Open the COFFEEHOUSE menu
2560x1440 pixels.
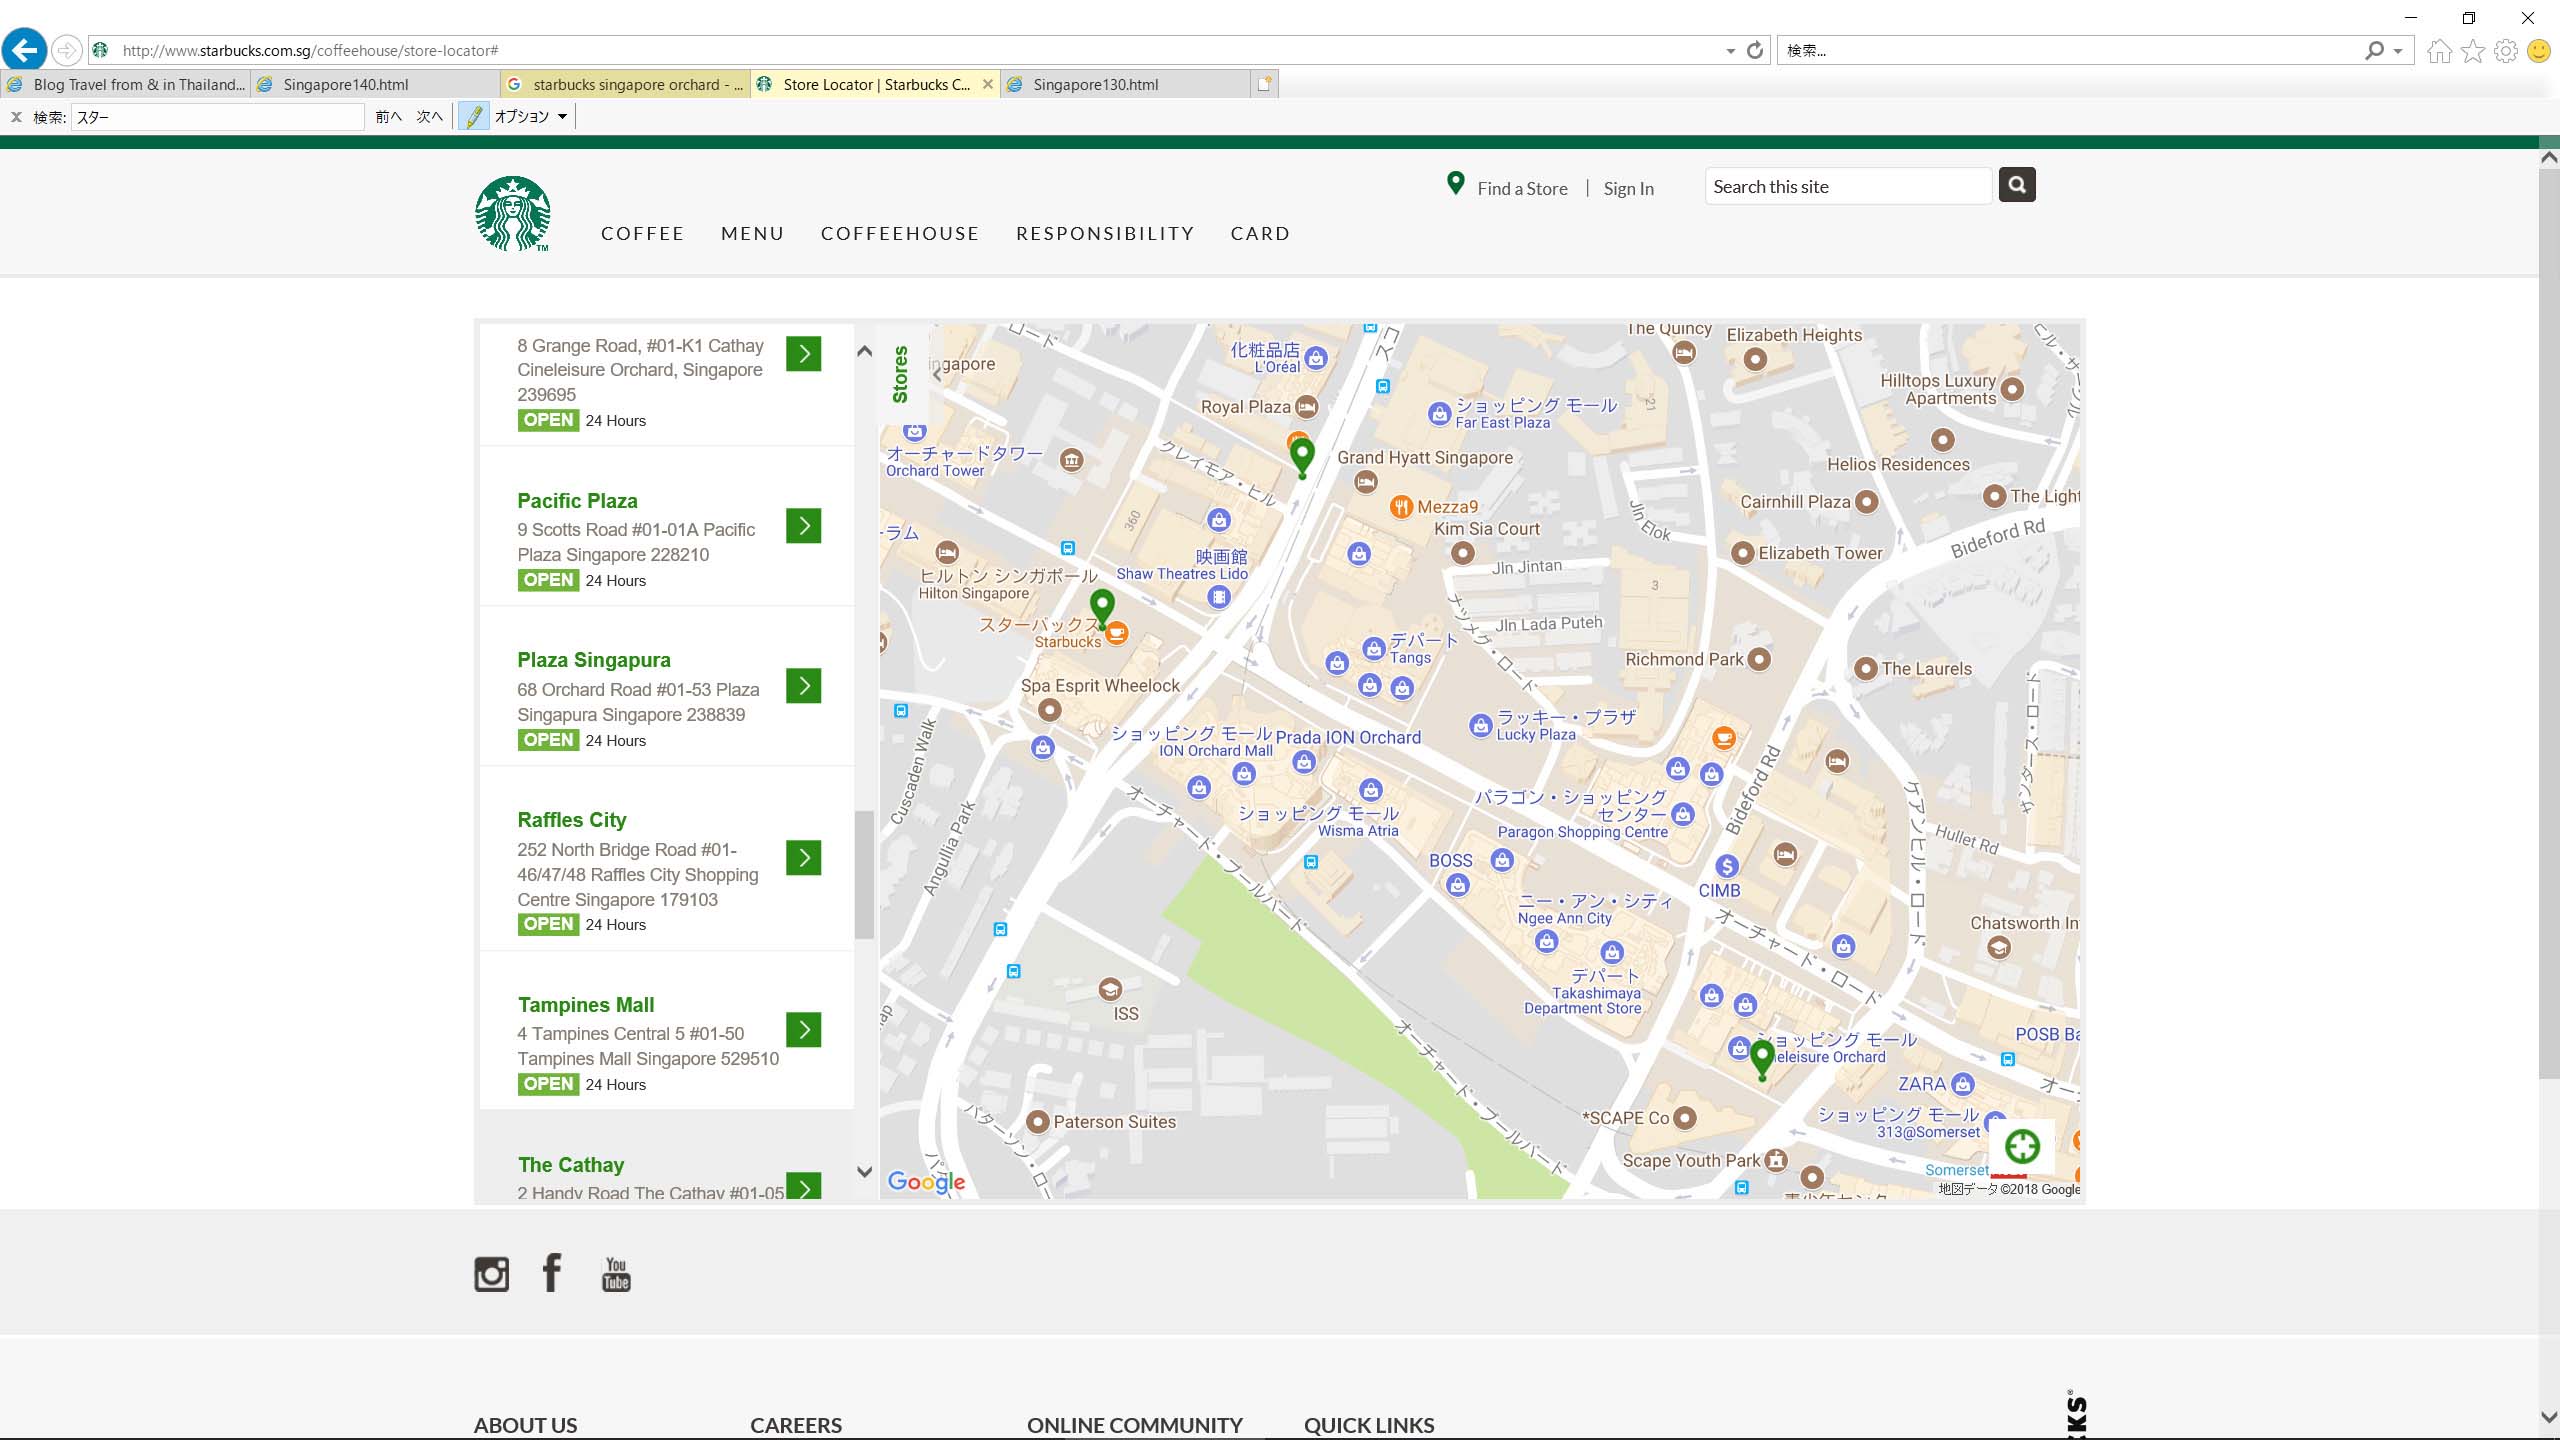click(900, 234)
